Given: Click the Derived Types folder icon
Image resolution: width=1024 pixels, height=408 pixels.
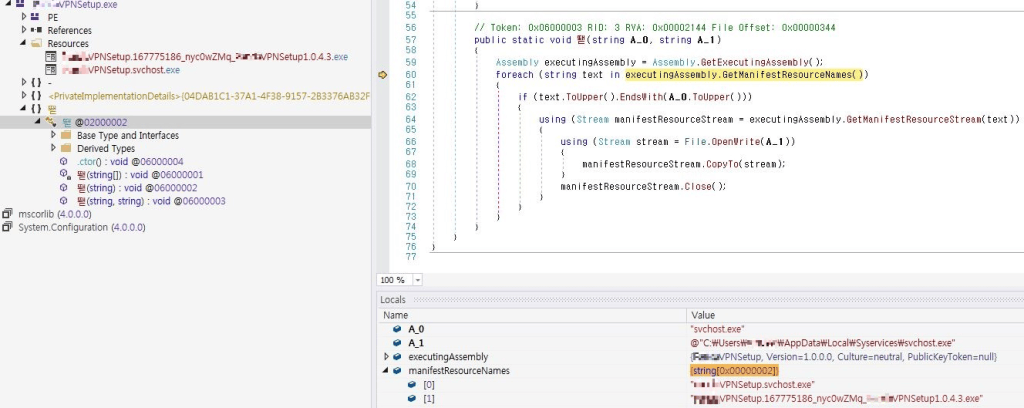Looking at the screenshot, I should click(x=66, y=148).
